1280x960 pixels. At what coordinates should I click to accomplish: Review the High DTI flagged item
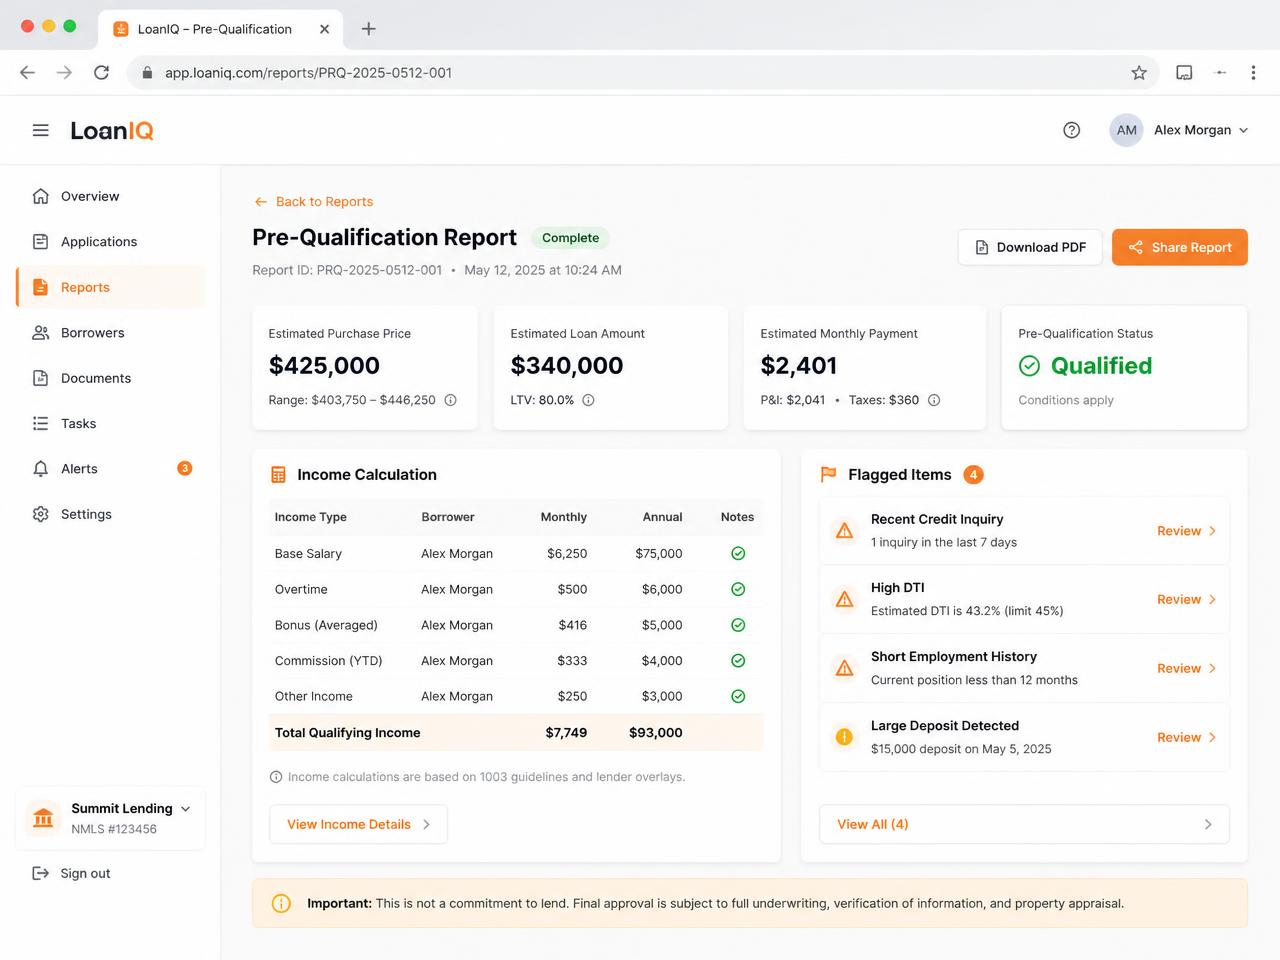coord(1186,600)
